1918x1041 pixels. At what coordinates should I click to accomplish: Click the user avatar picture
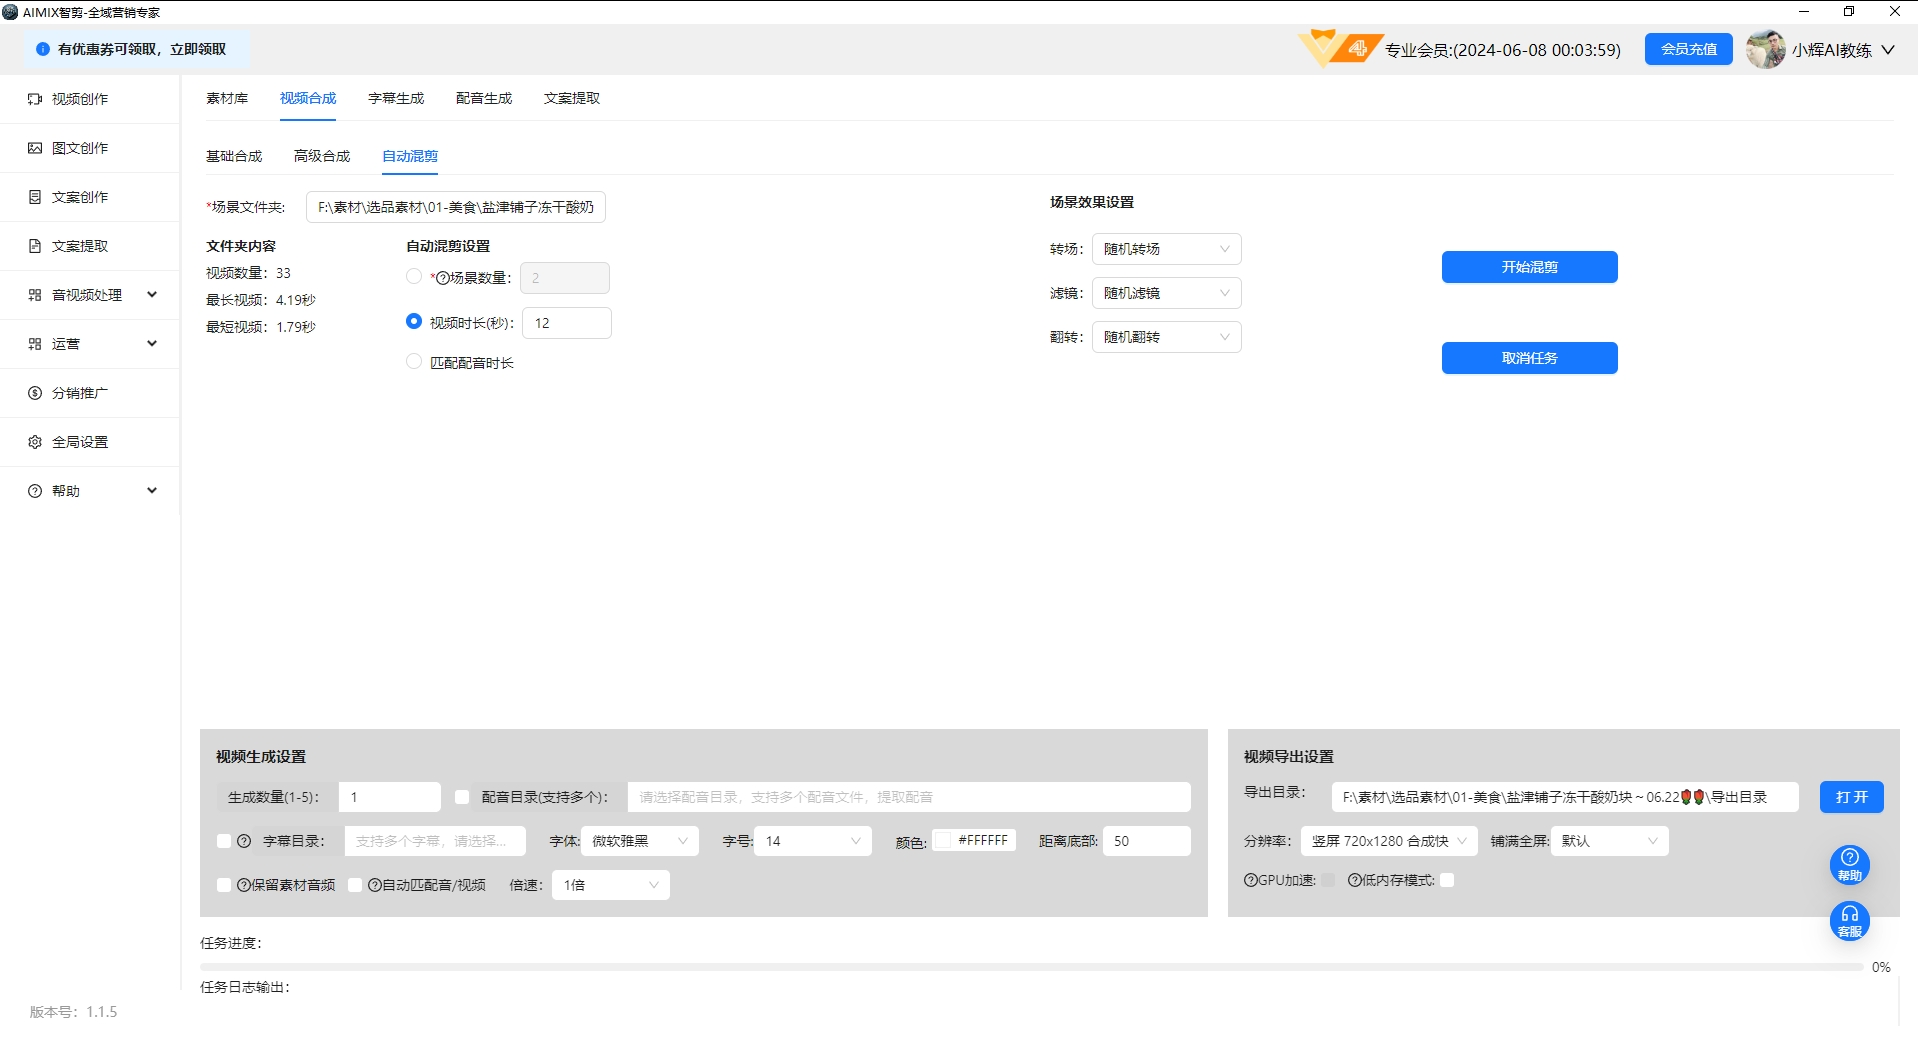tap(1765, 50)
